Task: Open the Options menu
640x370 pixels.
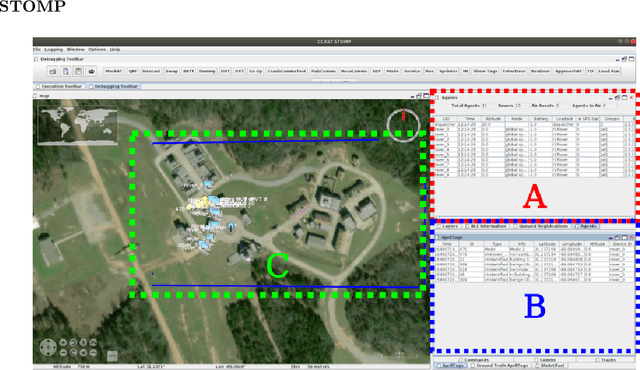Action: point(97,49)
